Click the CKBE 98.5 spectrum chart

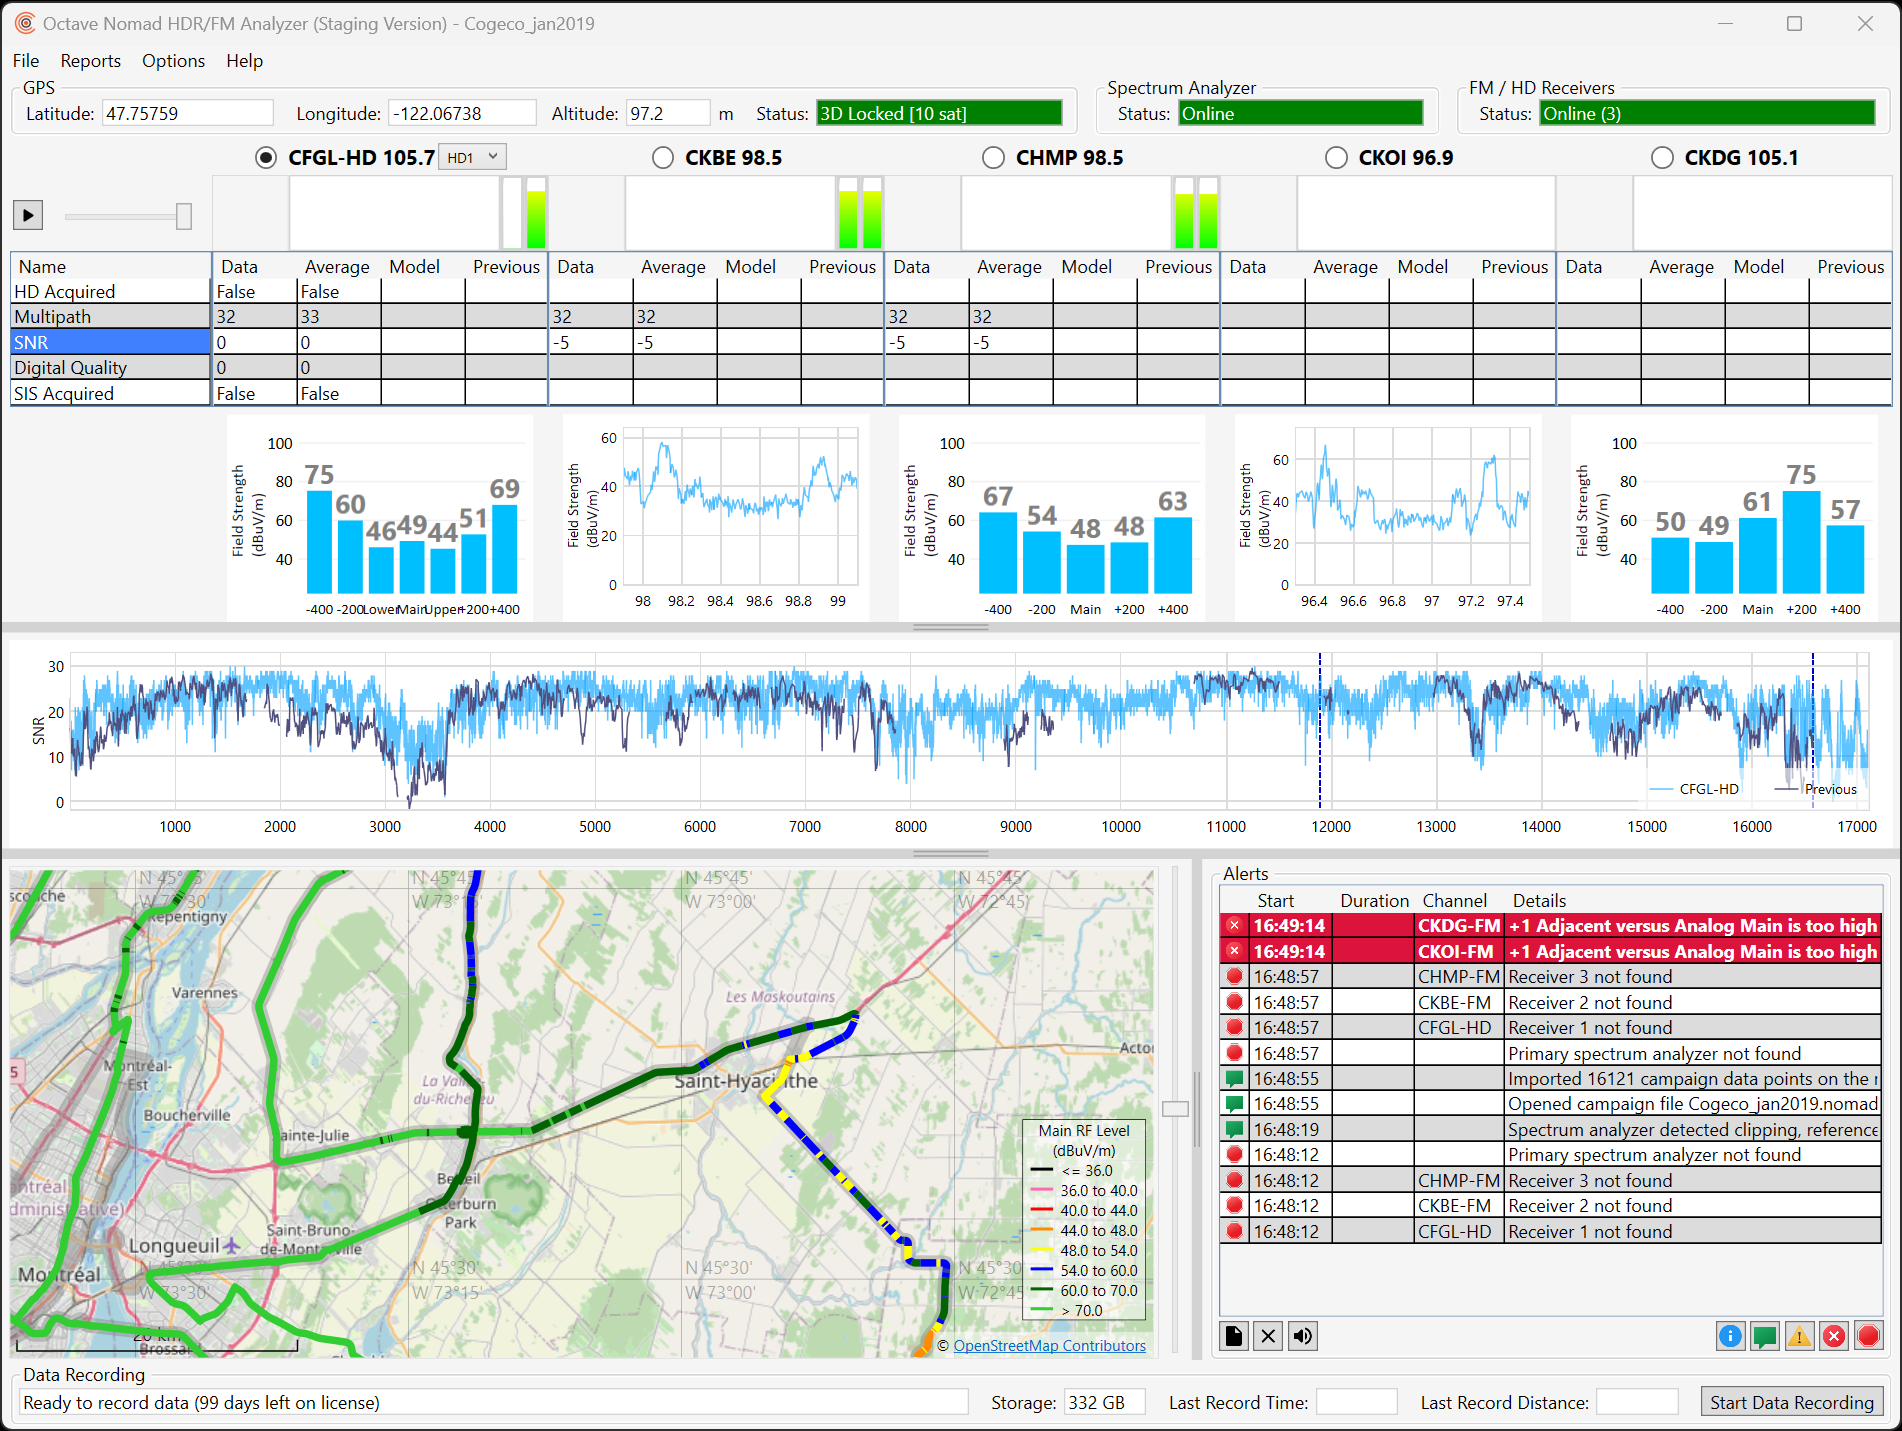pyautogui.click(x=715, y=518)
